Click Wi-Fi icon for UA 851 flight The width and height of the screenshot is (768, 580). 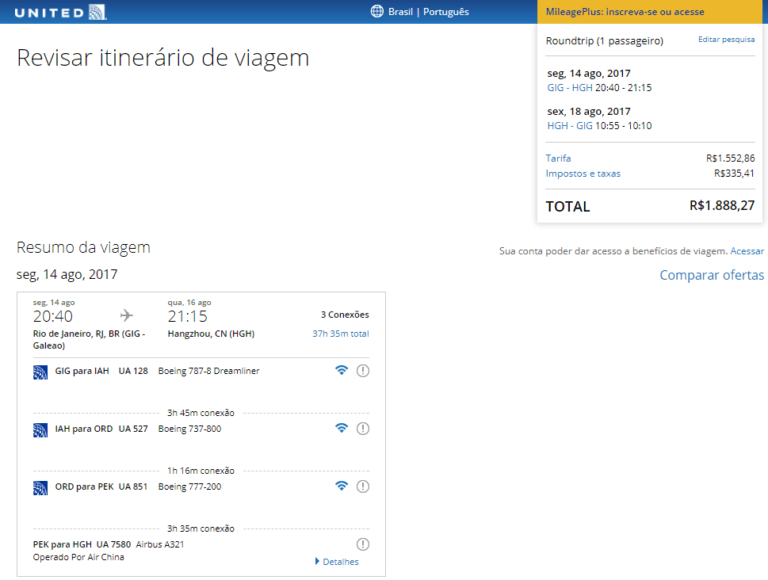tap(342, 486)
